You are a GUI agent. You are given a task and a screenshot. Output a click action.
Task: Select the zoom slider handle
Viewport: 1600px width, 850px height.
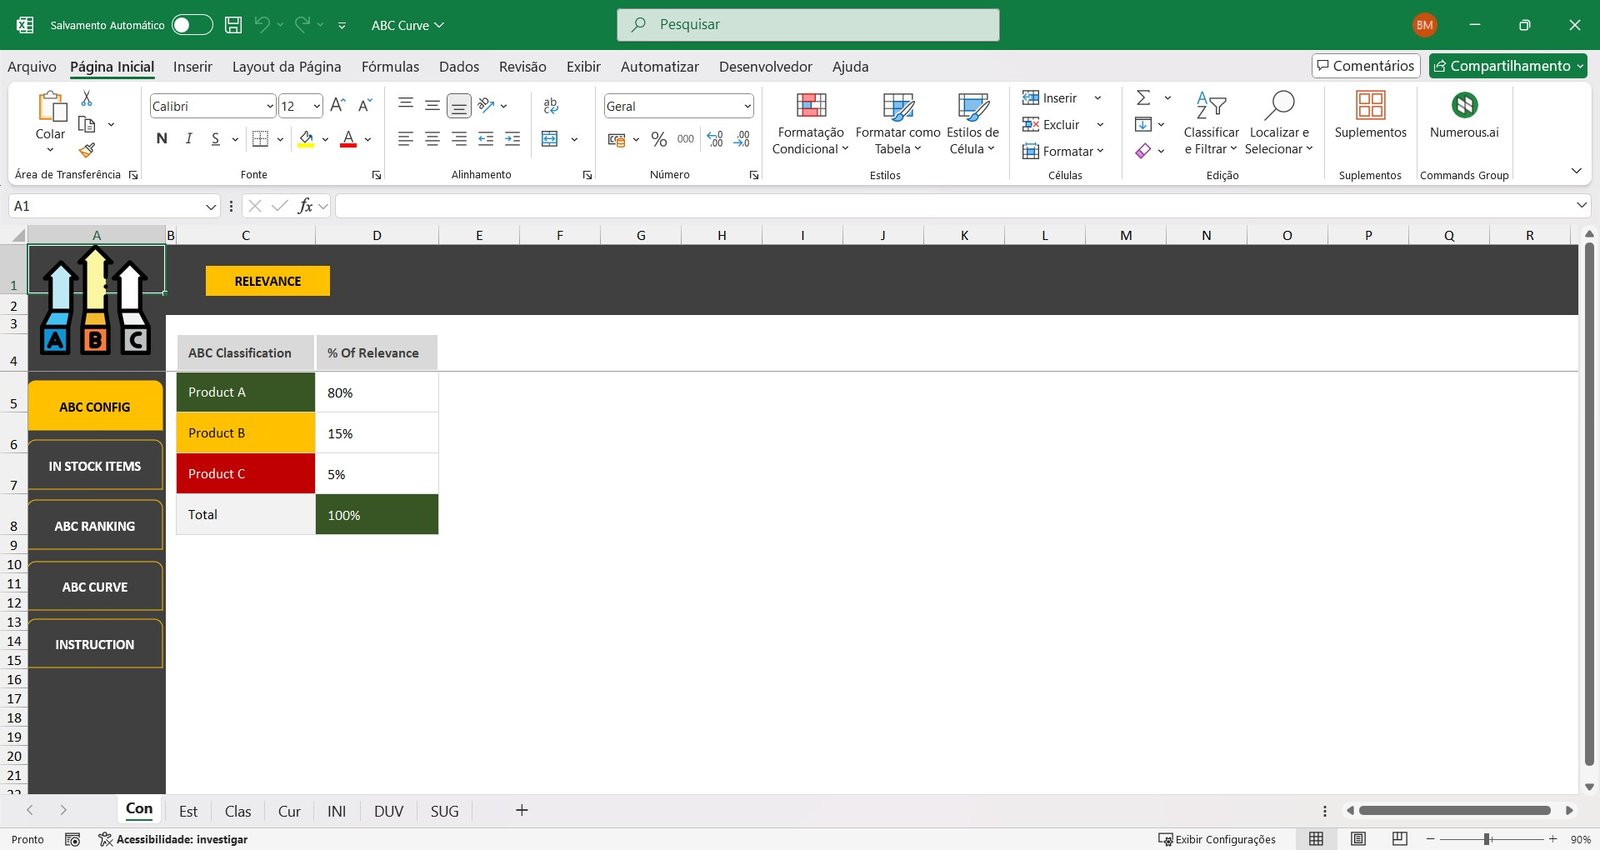pos(1487,839)
